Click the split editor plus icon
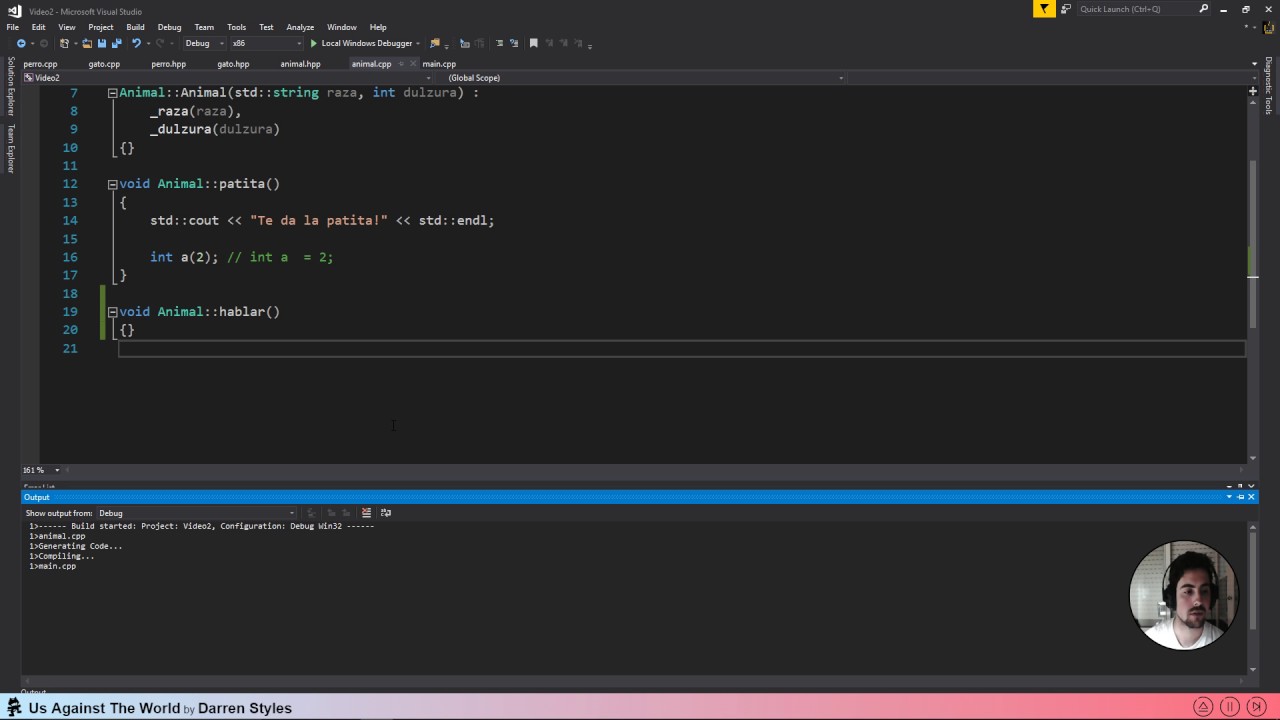1280x720 pixels. [1252, 92]
